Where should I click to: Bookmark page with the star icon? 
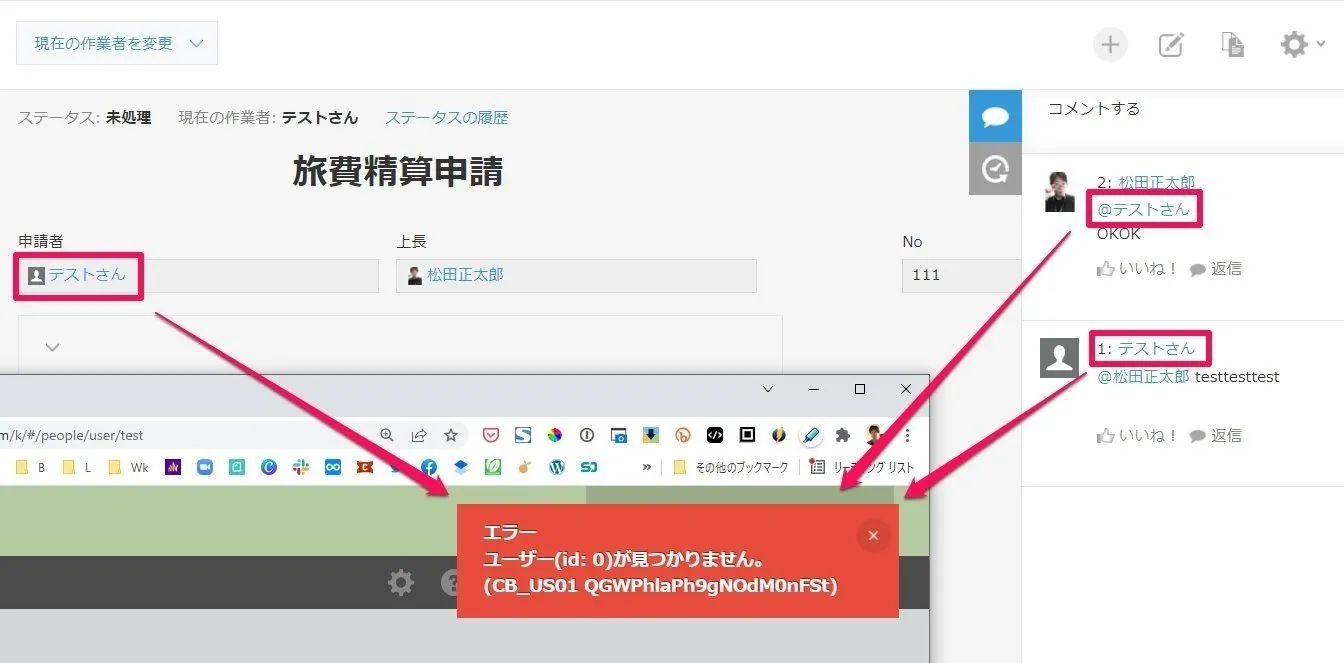451,435
